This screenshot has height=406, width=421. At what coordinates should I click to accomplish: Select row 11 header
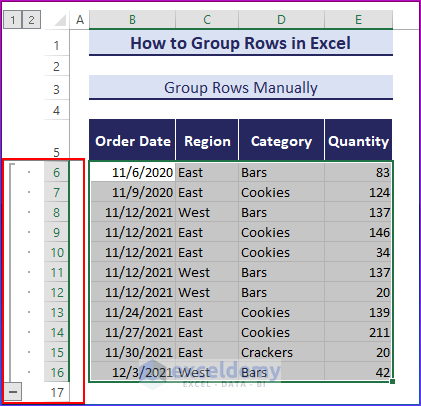pos(56,272)
